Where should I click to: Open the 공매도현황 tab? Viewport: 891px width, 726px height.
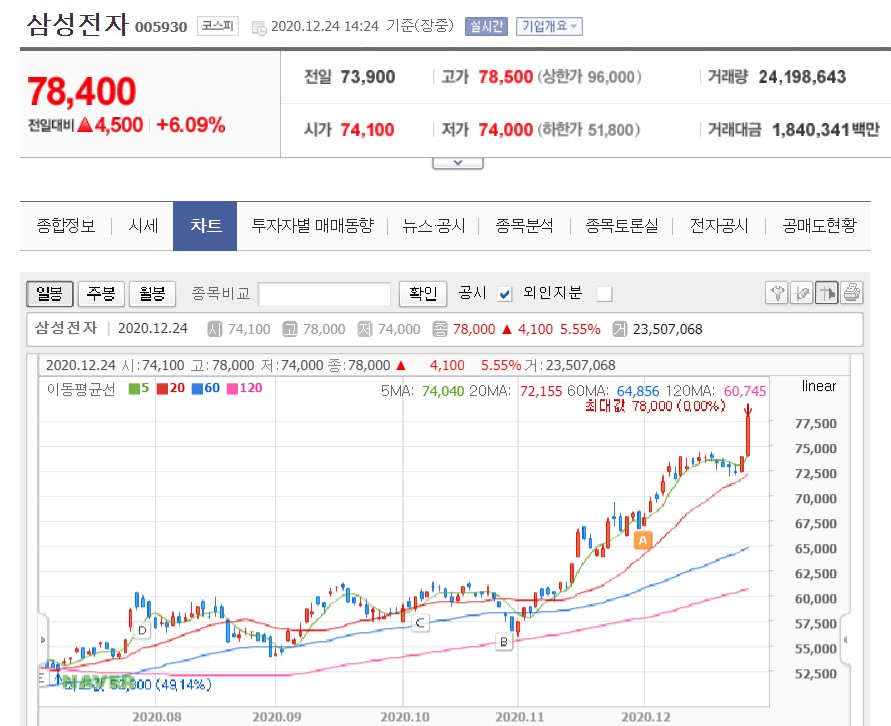(x=819, y=226)
